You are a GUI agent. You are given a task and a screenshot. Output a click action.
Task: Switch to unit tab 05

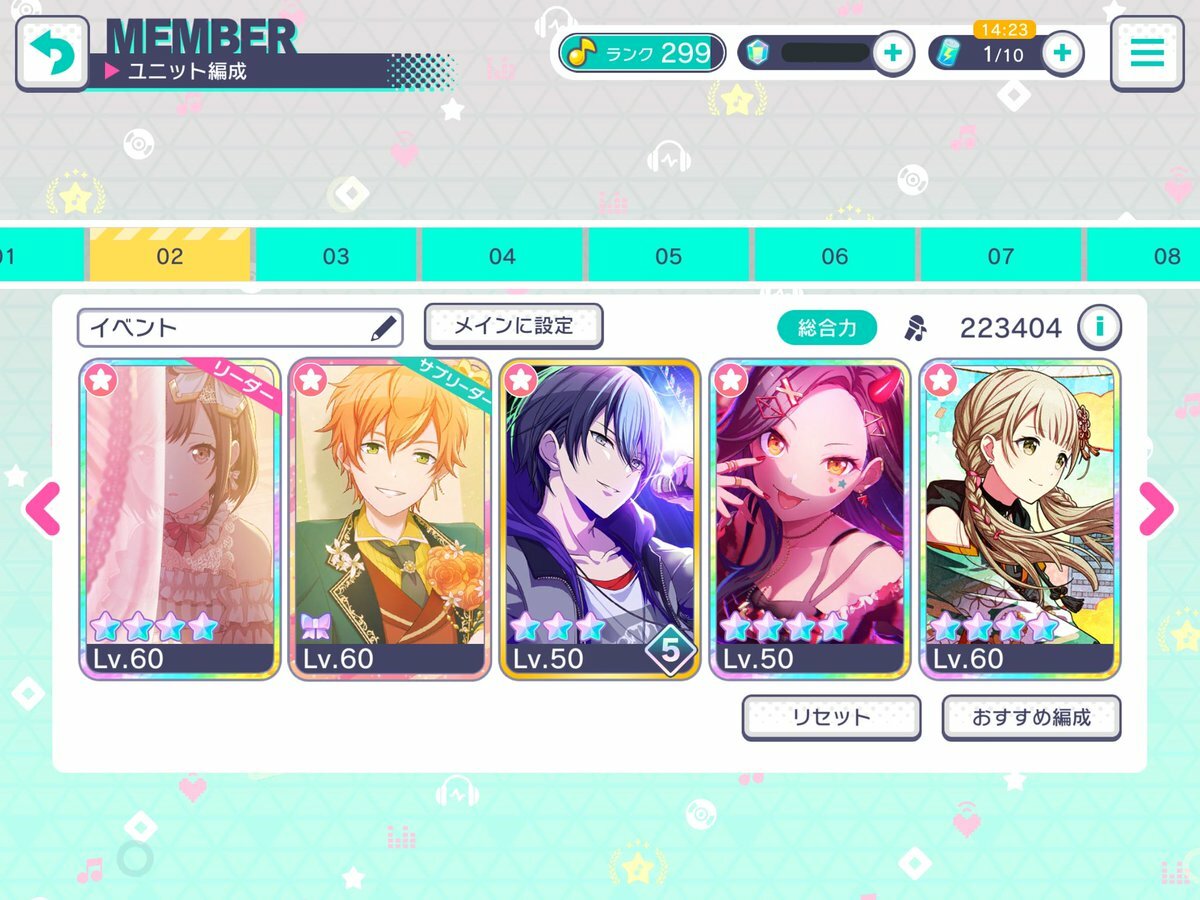(x=668, y=255)
